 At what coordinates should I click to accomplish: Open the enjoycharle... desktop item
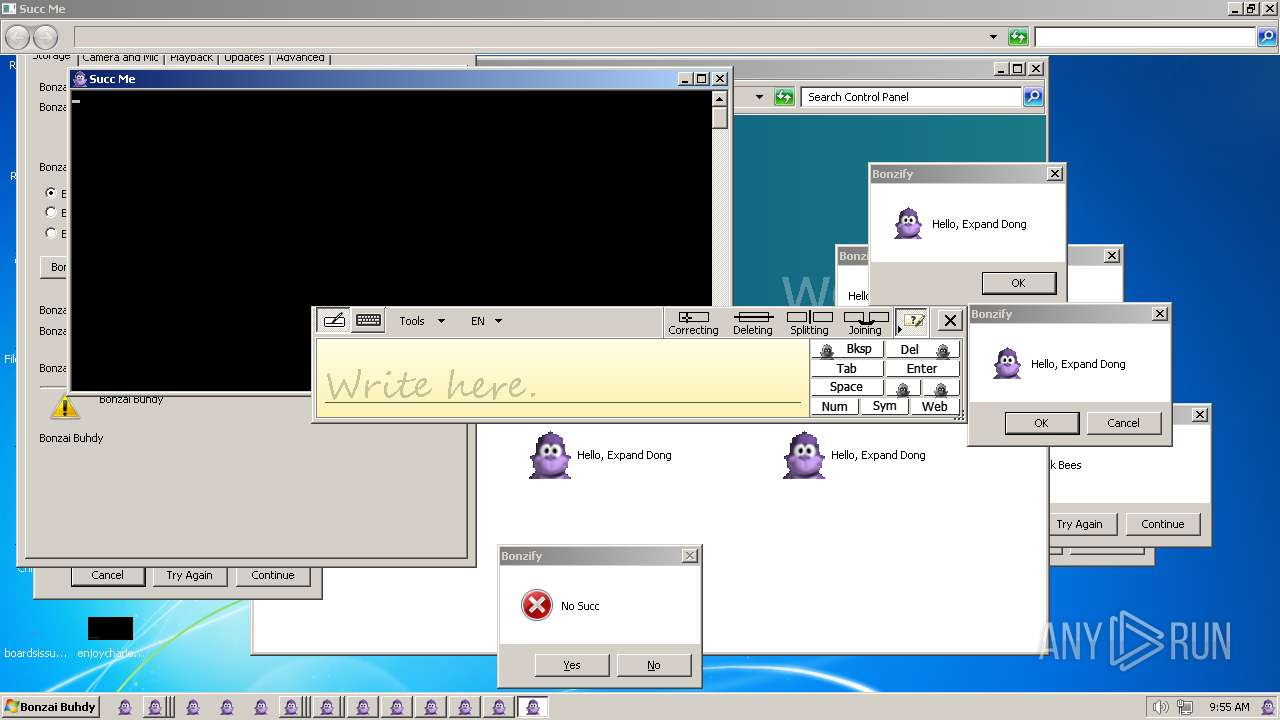click(x=110, y=638)
